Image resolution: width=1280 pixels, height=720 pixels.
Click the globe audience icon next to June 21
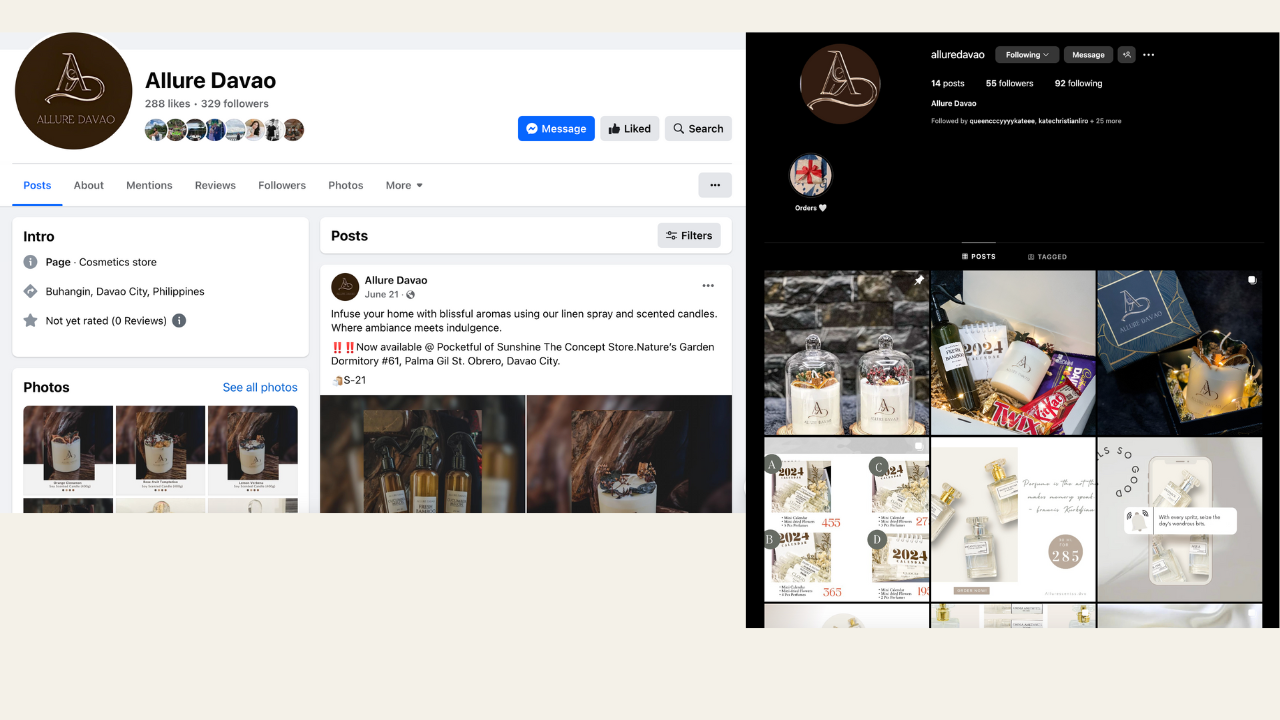[411, 295]
